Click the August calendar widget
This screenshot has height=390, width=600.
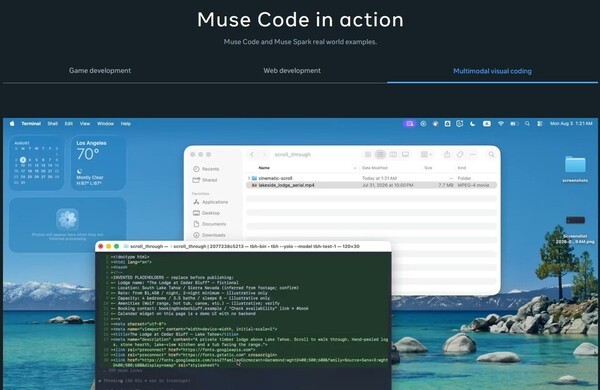(x=36, y=163)
